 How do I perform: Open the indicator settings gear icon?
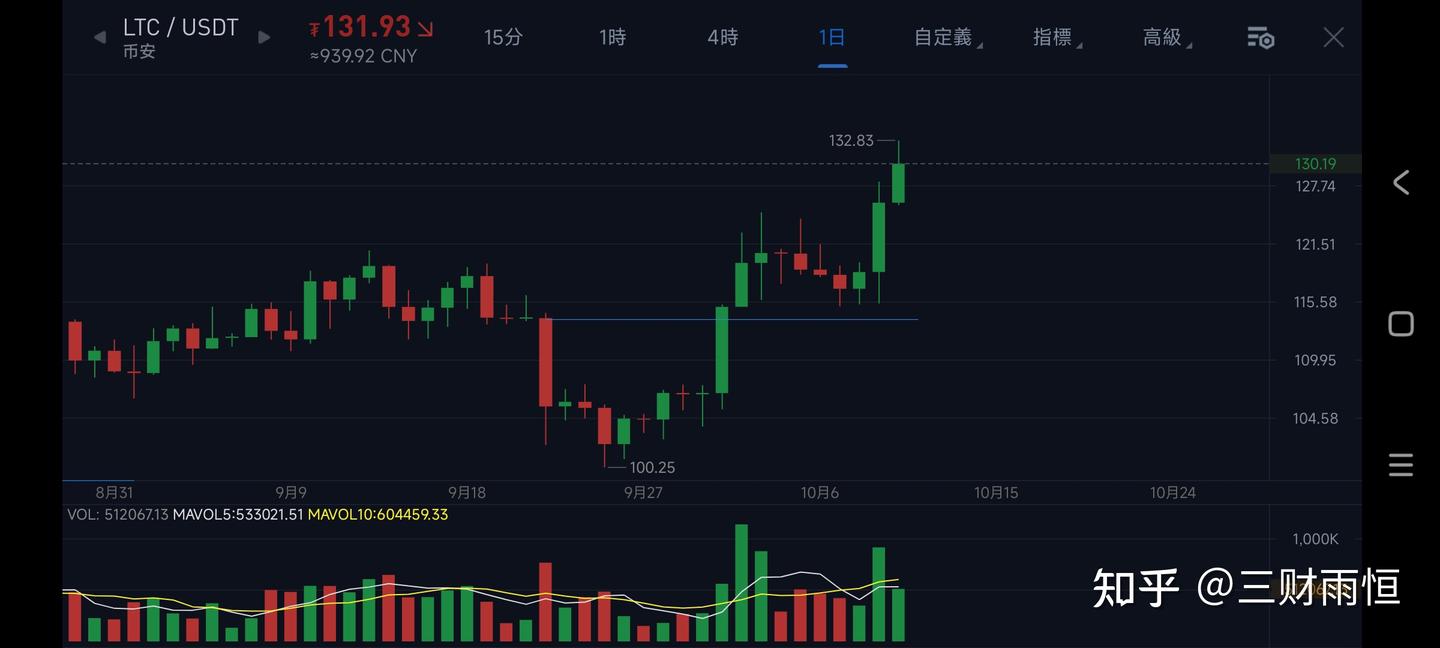(1260, 36)
